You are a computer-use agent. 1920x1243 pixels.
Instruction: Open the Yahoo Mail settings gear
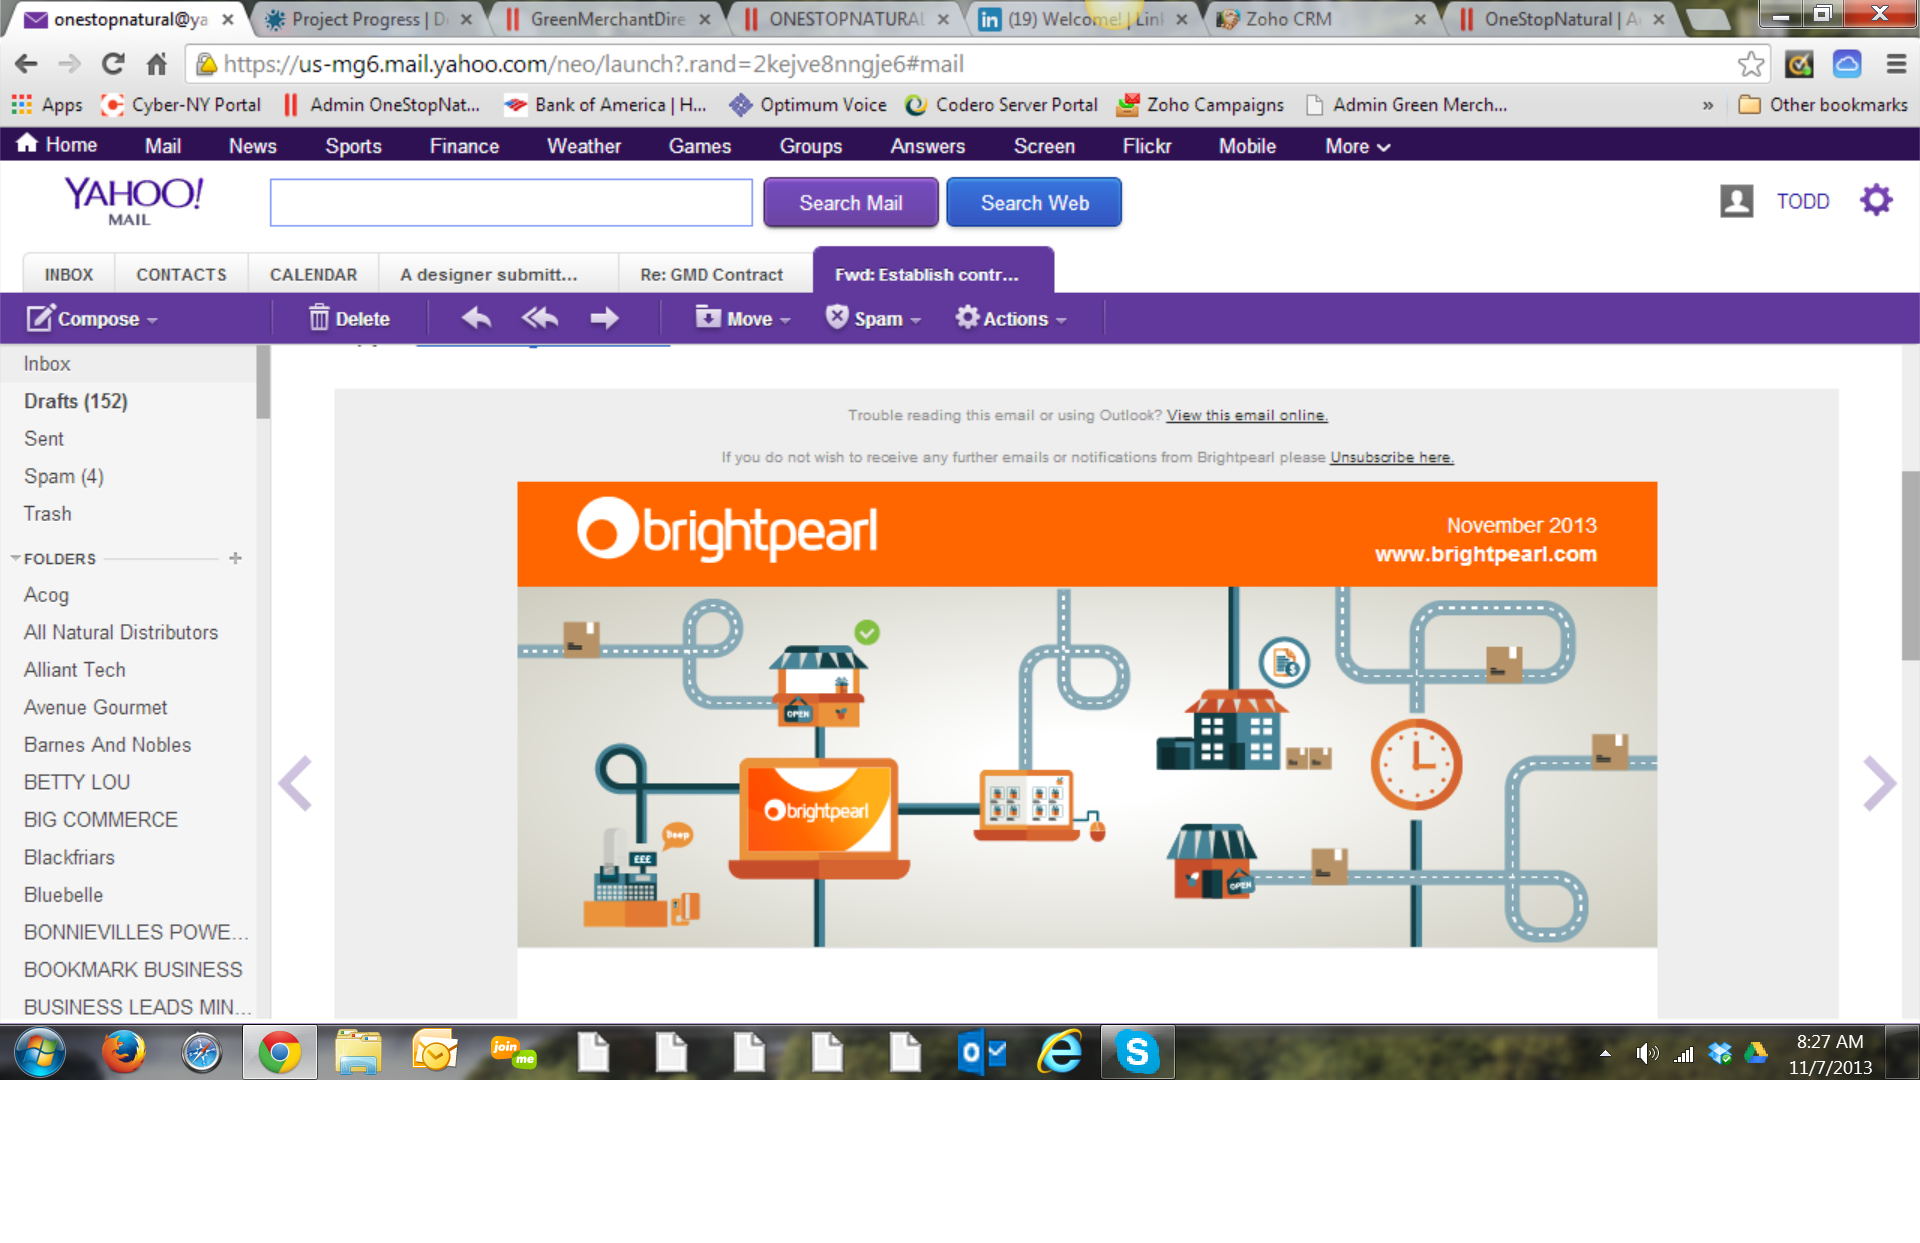pos(1875,201)
